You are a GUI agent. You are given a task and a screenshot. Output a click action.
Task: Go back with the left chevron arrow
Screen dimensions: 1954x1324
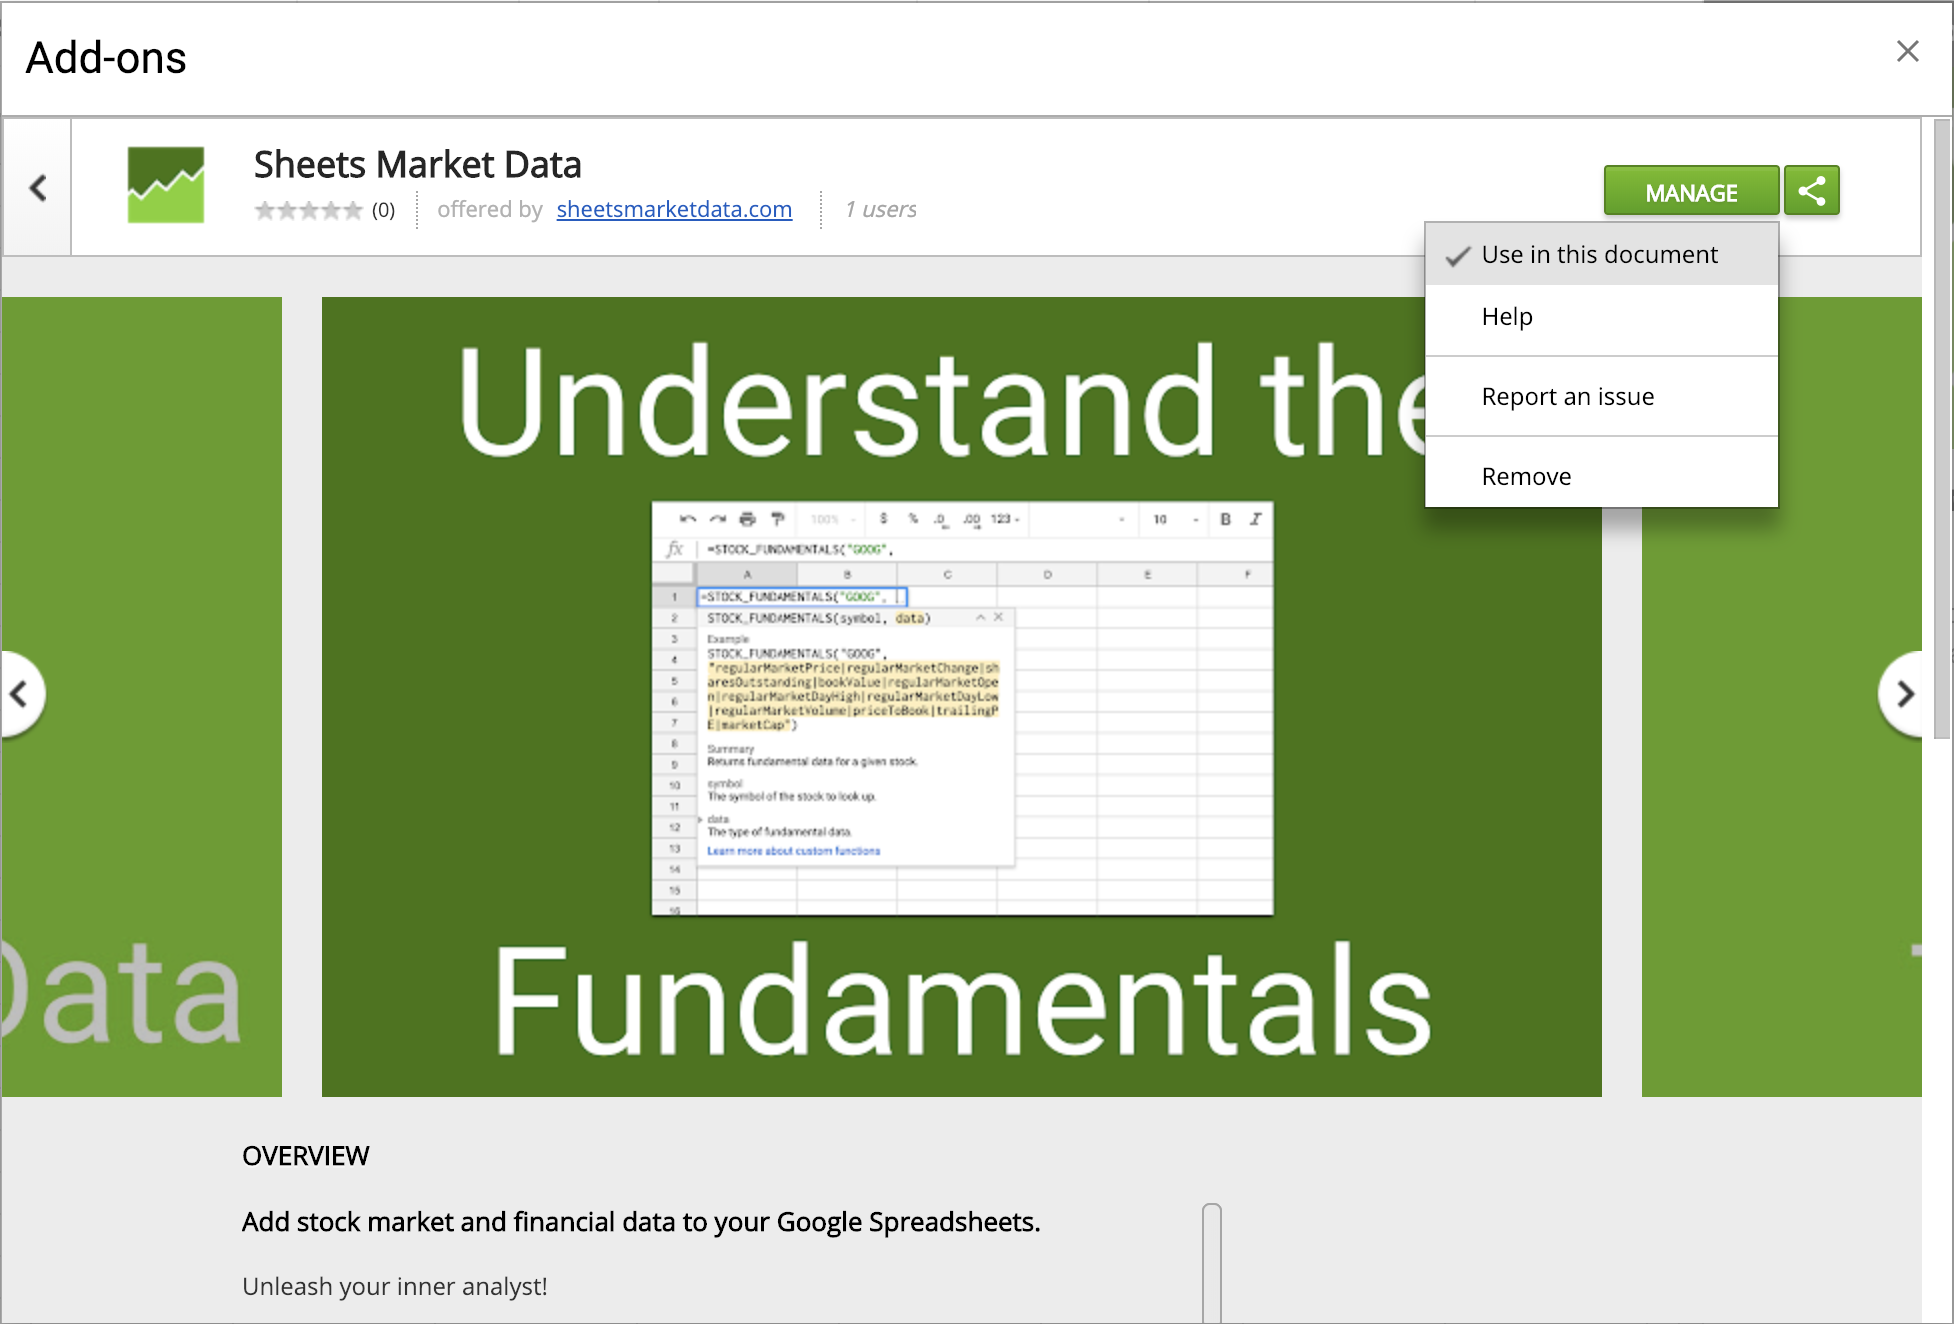(x=37, y=187)
